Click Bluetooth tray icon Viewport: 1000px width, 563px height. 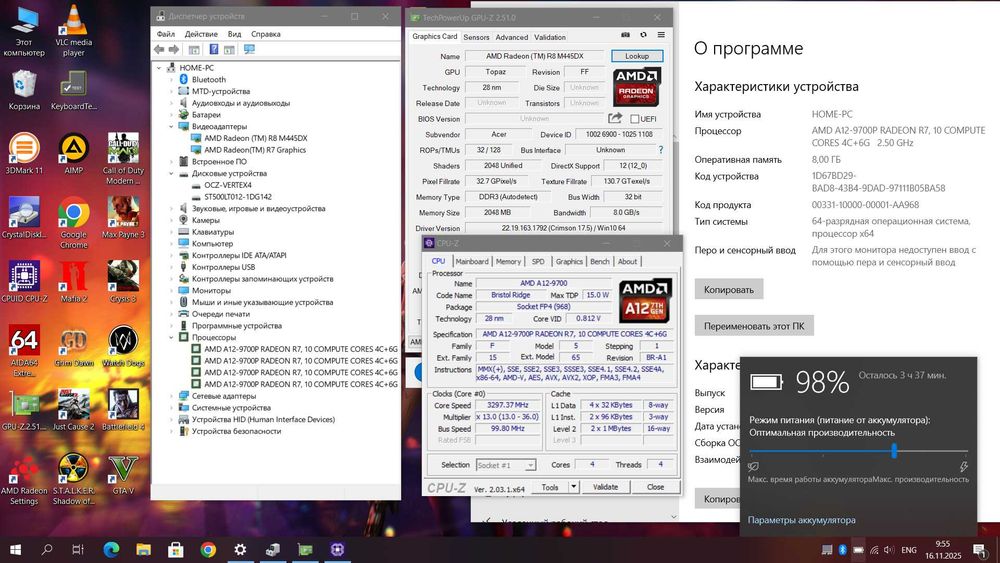click(x=842, y=550)
